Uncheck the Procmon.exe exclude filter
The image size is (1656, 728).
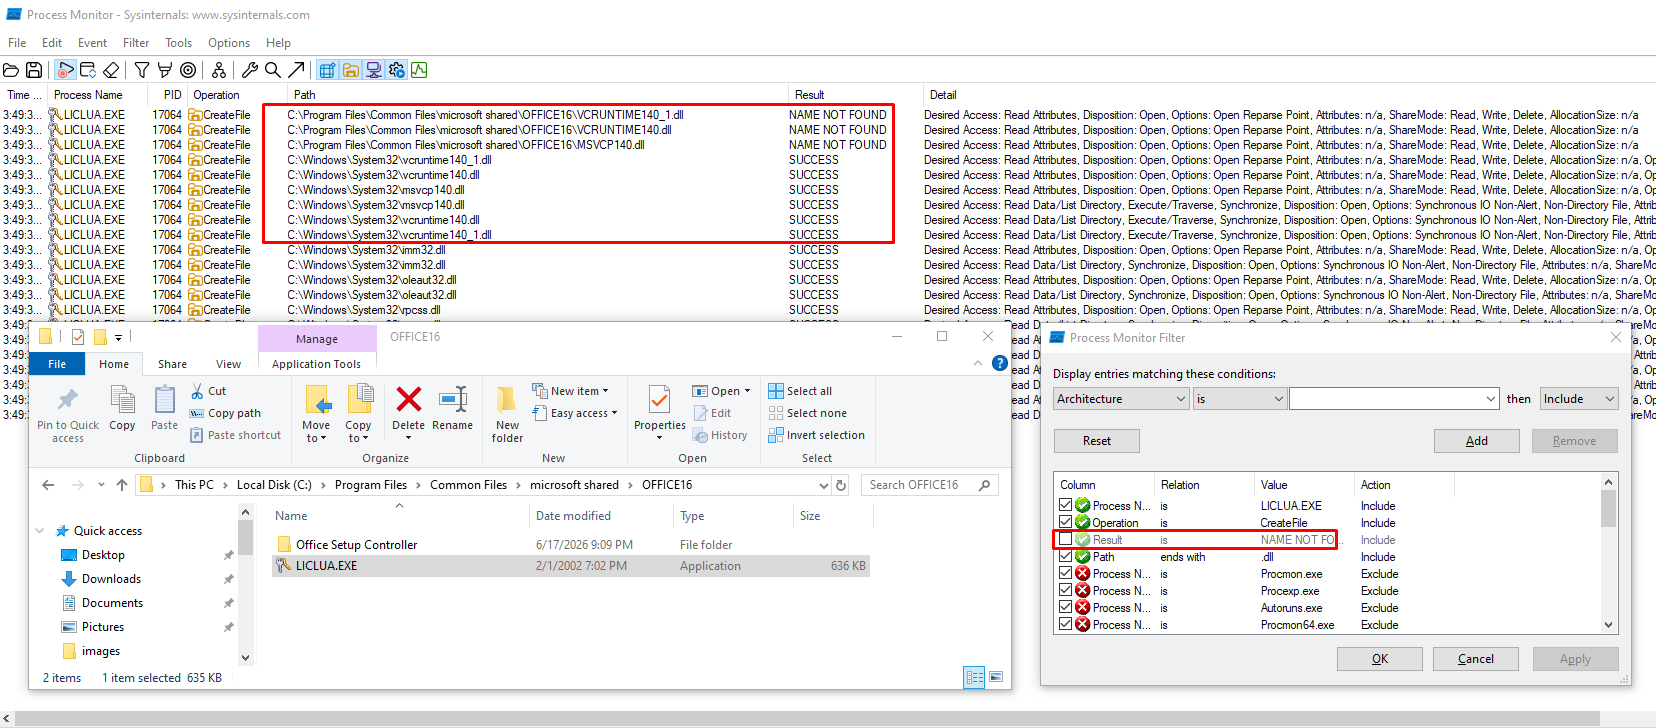tap(1066, 574)
